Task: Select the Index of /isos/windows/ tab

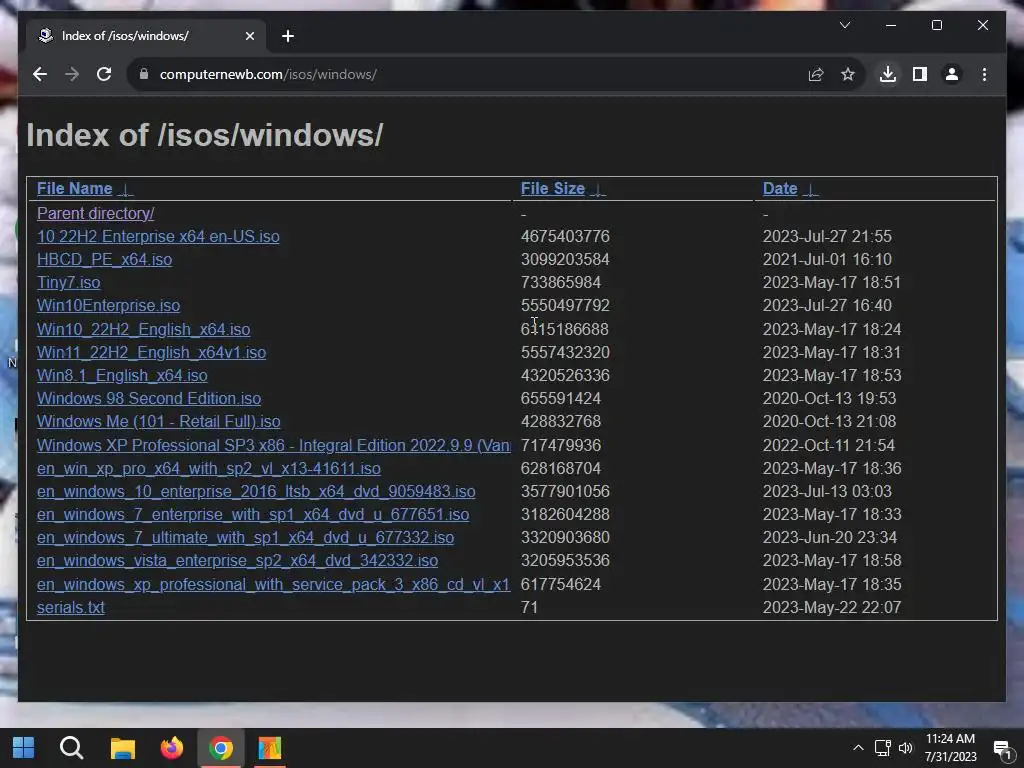Action: 146,36
